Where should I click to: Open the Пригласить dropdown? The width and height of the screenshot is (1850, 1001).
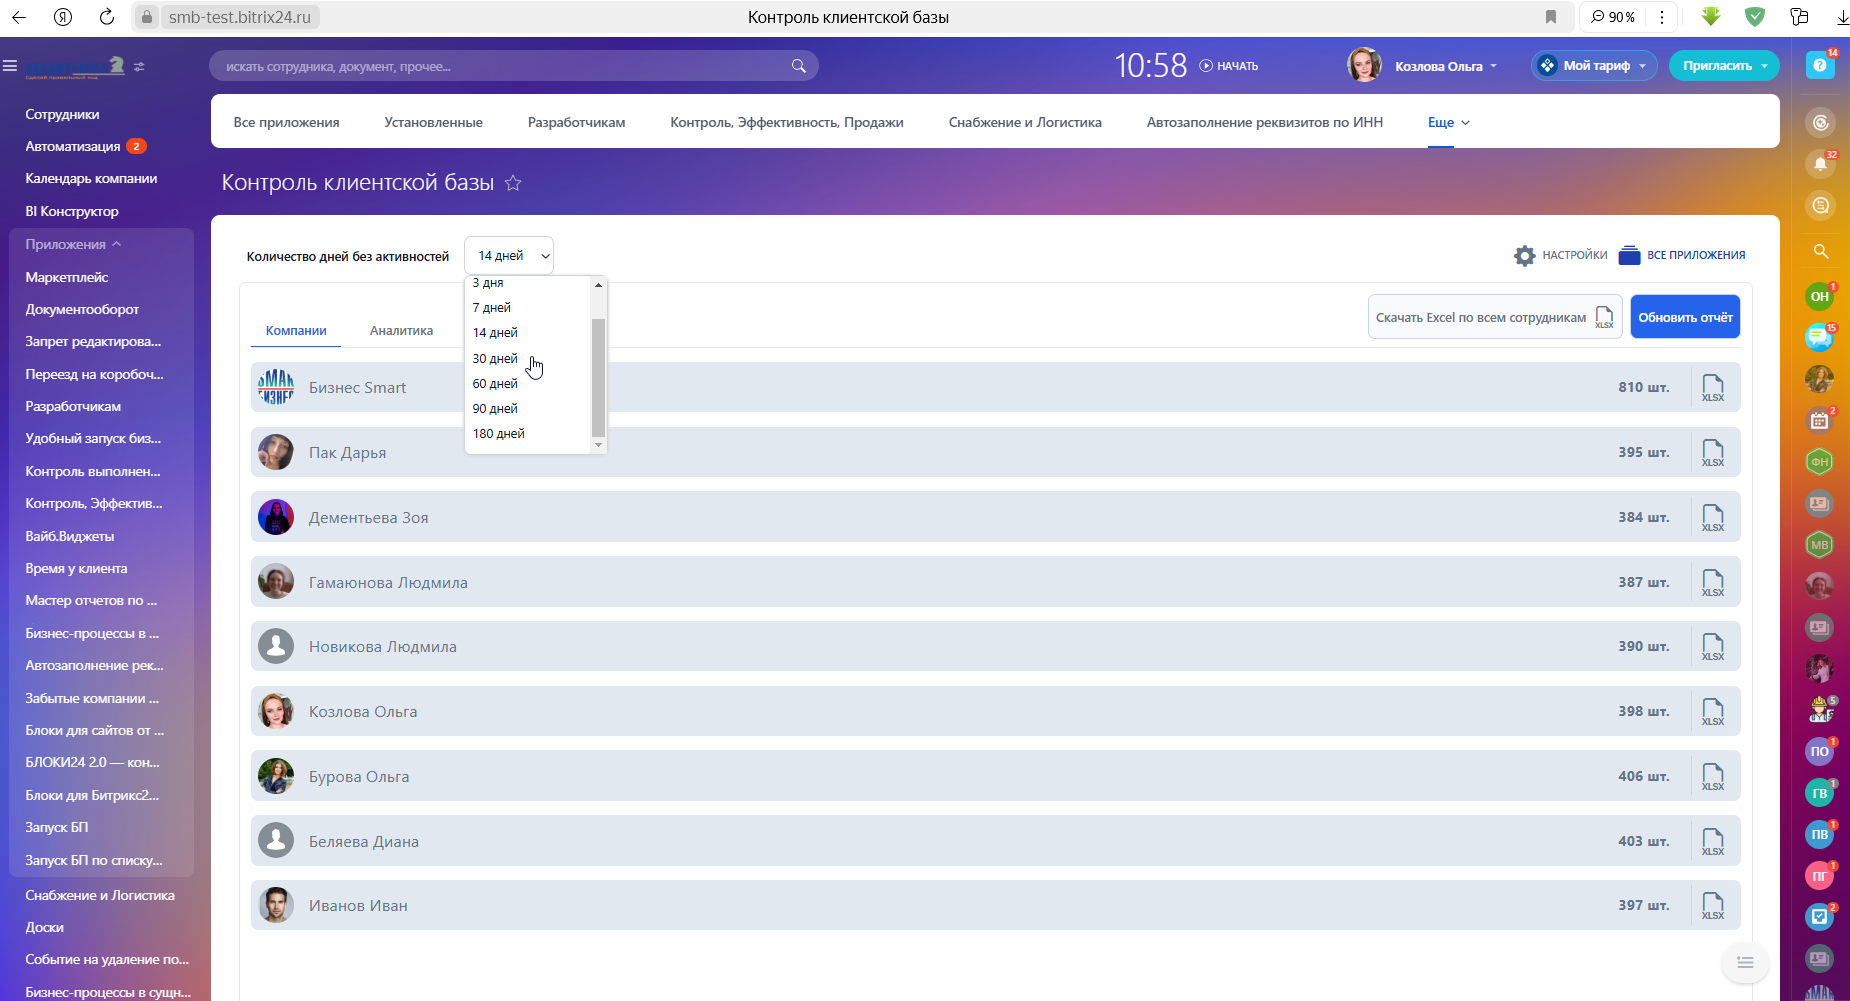point(1724,66)
